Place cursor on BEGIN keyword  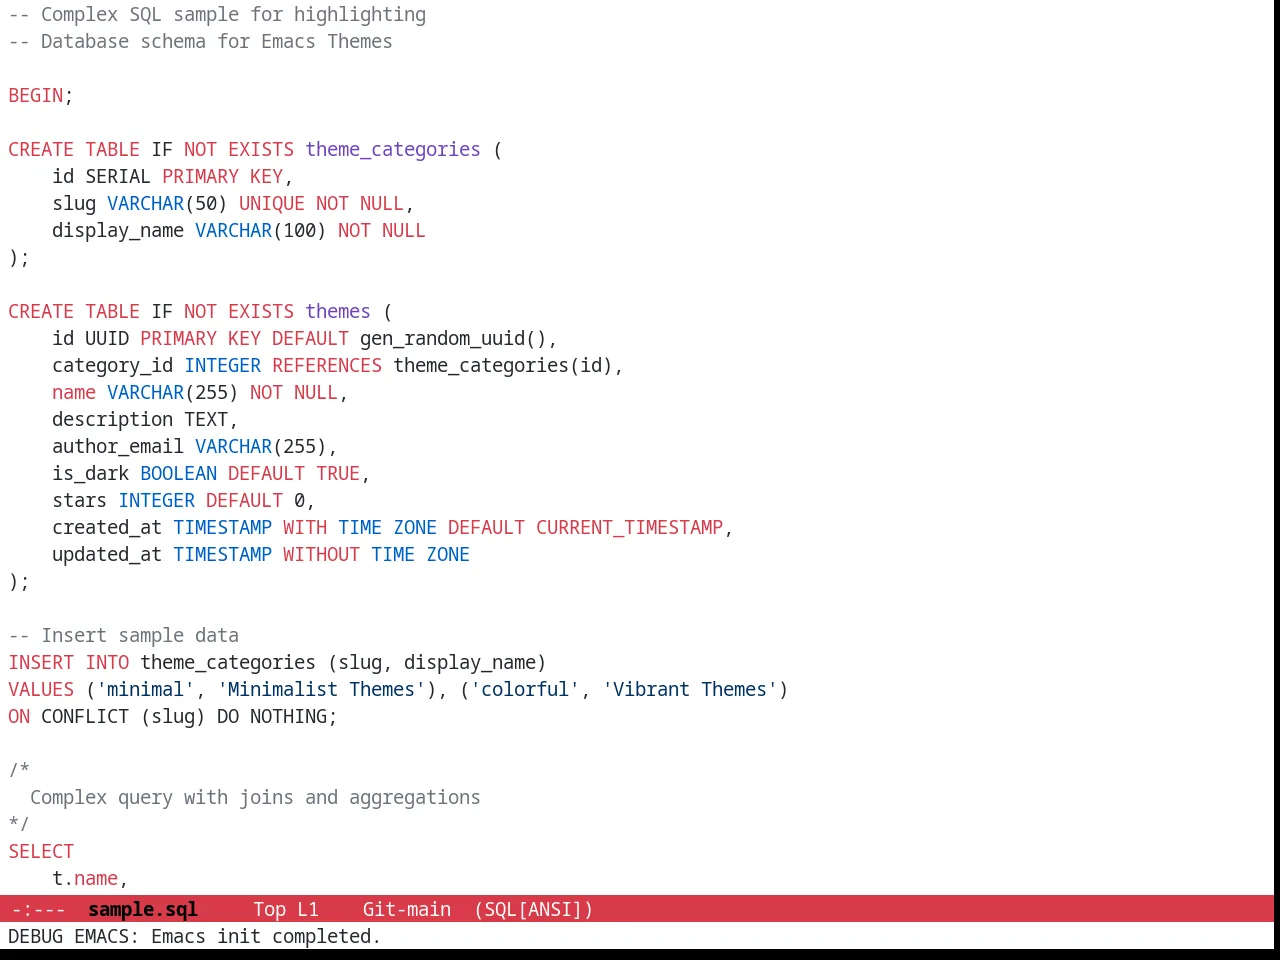(x=36, y=95)
